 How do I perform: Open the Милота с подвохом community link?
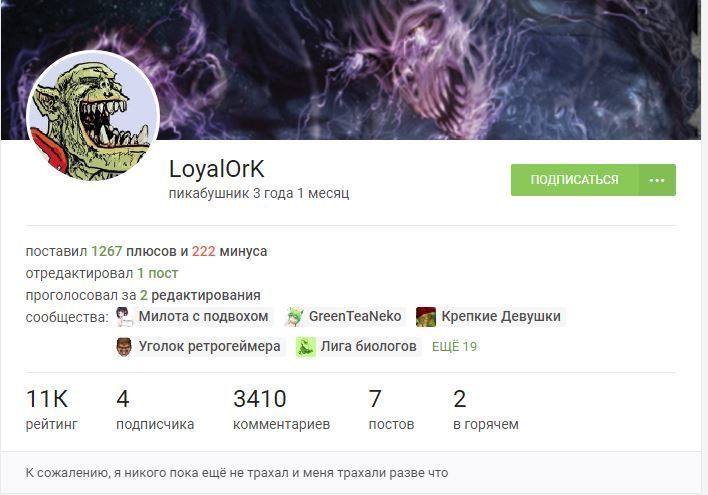203,317
